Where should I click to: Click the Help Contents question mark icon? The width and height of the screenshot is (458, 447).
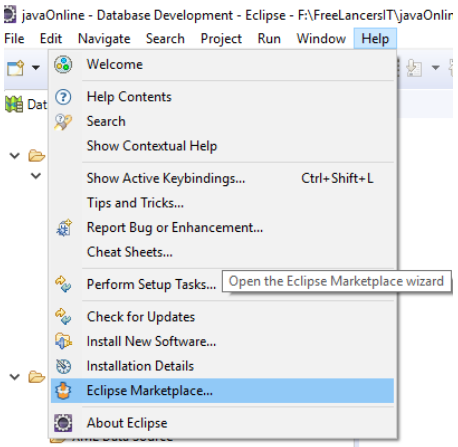[63, 97]
